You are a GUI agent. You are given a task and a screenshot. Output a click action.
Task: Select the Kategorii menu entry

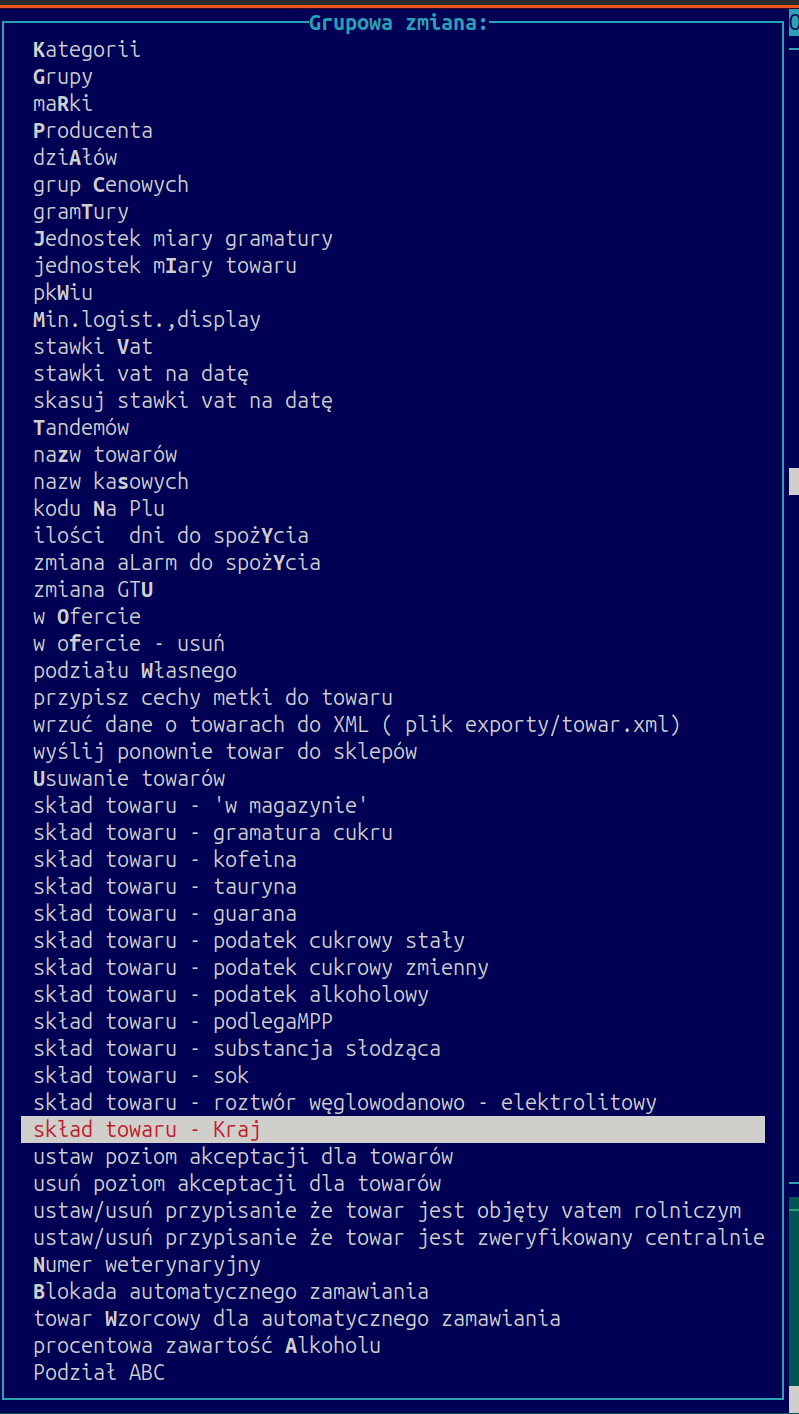pos(87,50)
